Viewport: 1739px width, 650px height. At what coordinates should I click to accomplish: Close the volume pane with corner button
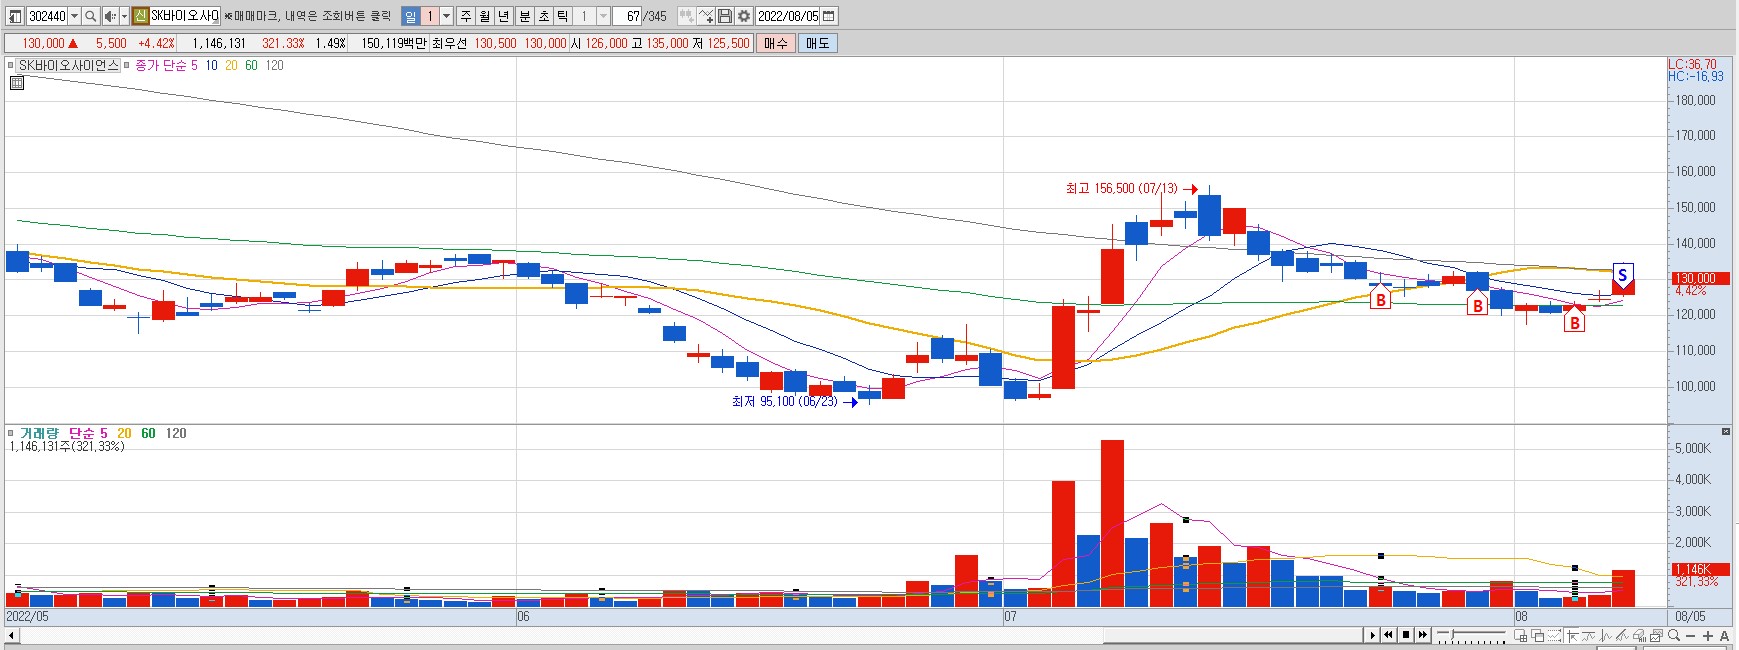[1726, 431]
